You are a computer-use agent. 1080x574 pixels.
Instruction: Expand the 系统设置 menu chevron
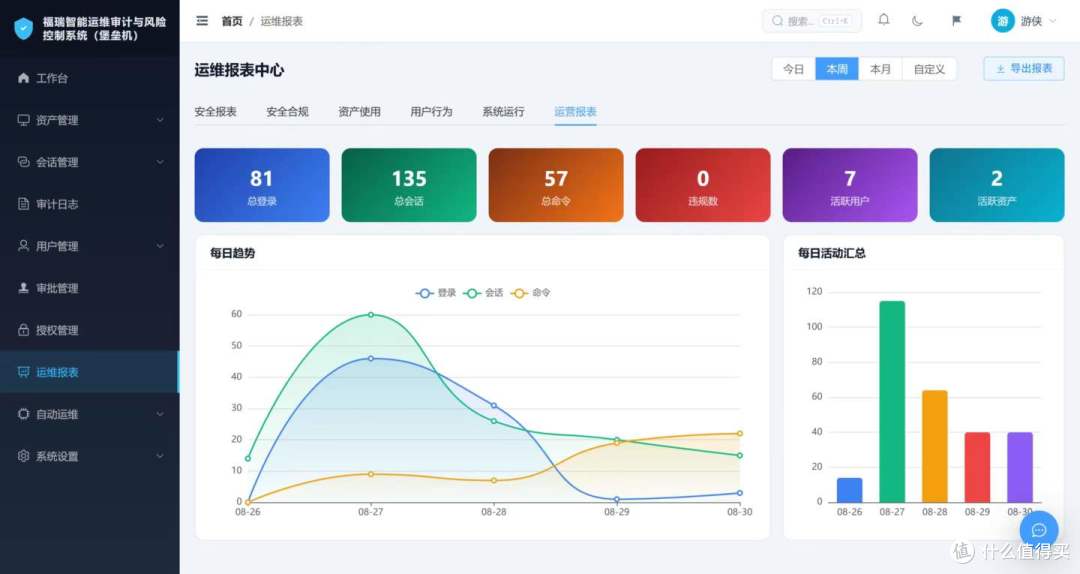(160, 456)
